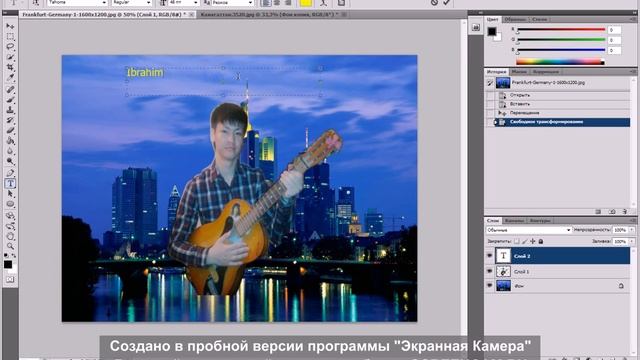Select the Shape tool

click(x=10, y=204)
